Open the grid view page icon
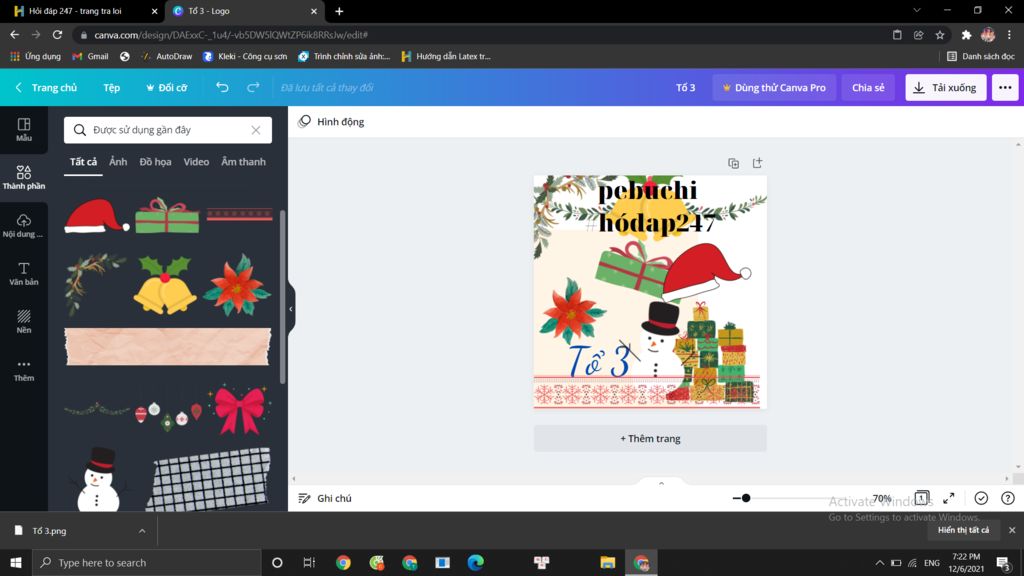Image resolution: width=1024 pixels, height=576 pixels. pos(921,498)
